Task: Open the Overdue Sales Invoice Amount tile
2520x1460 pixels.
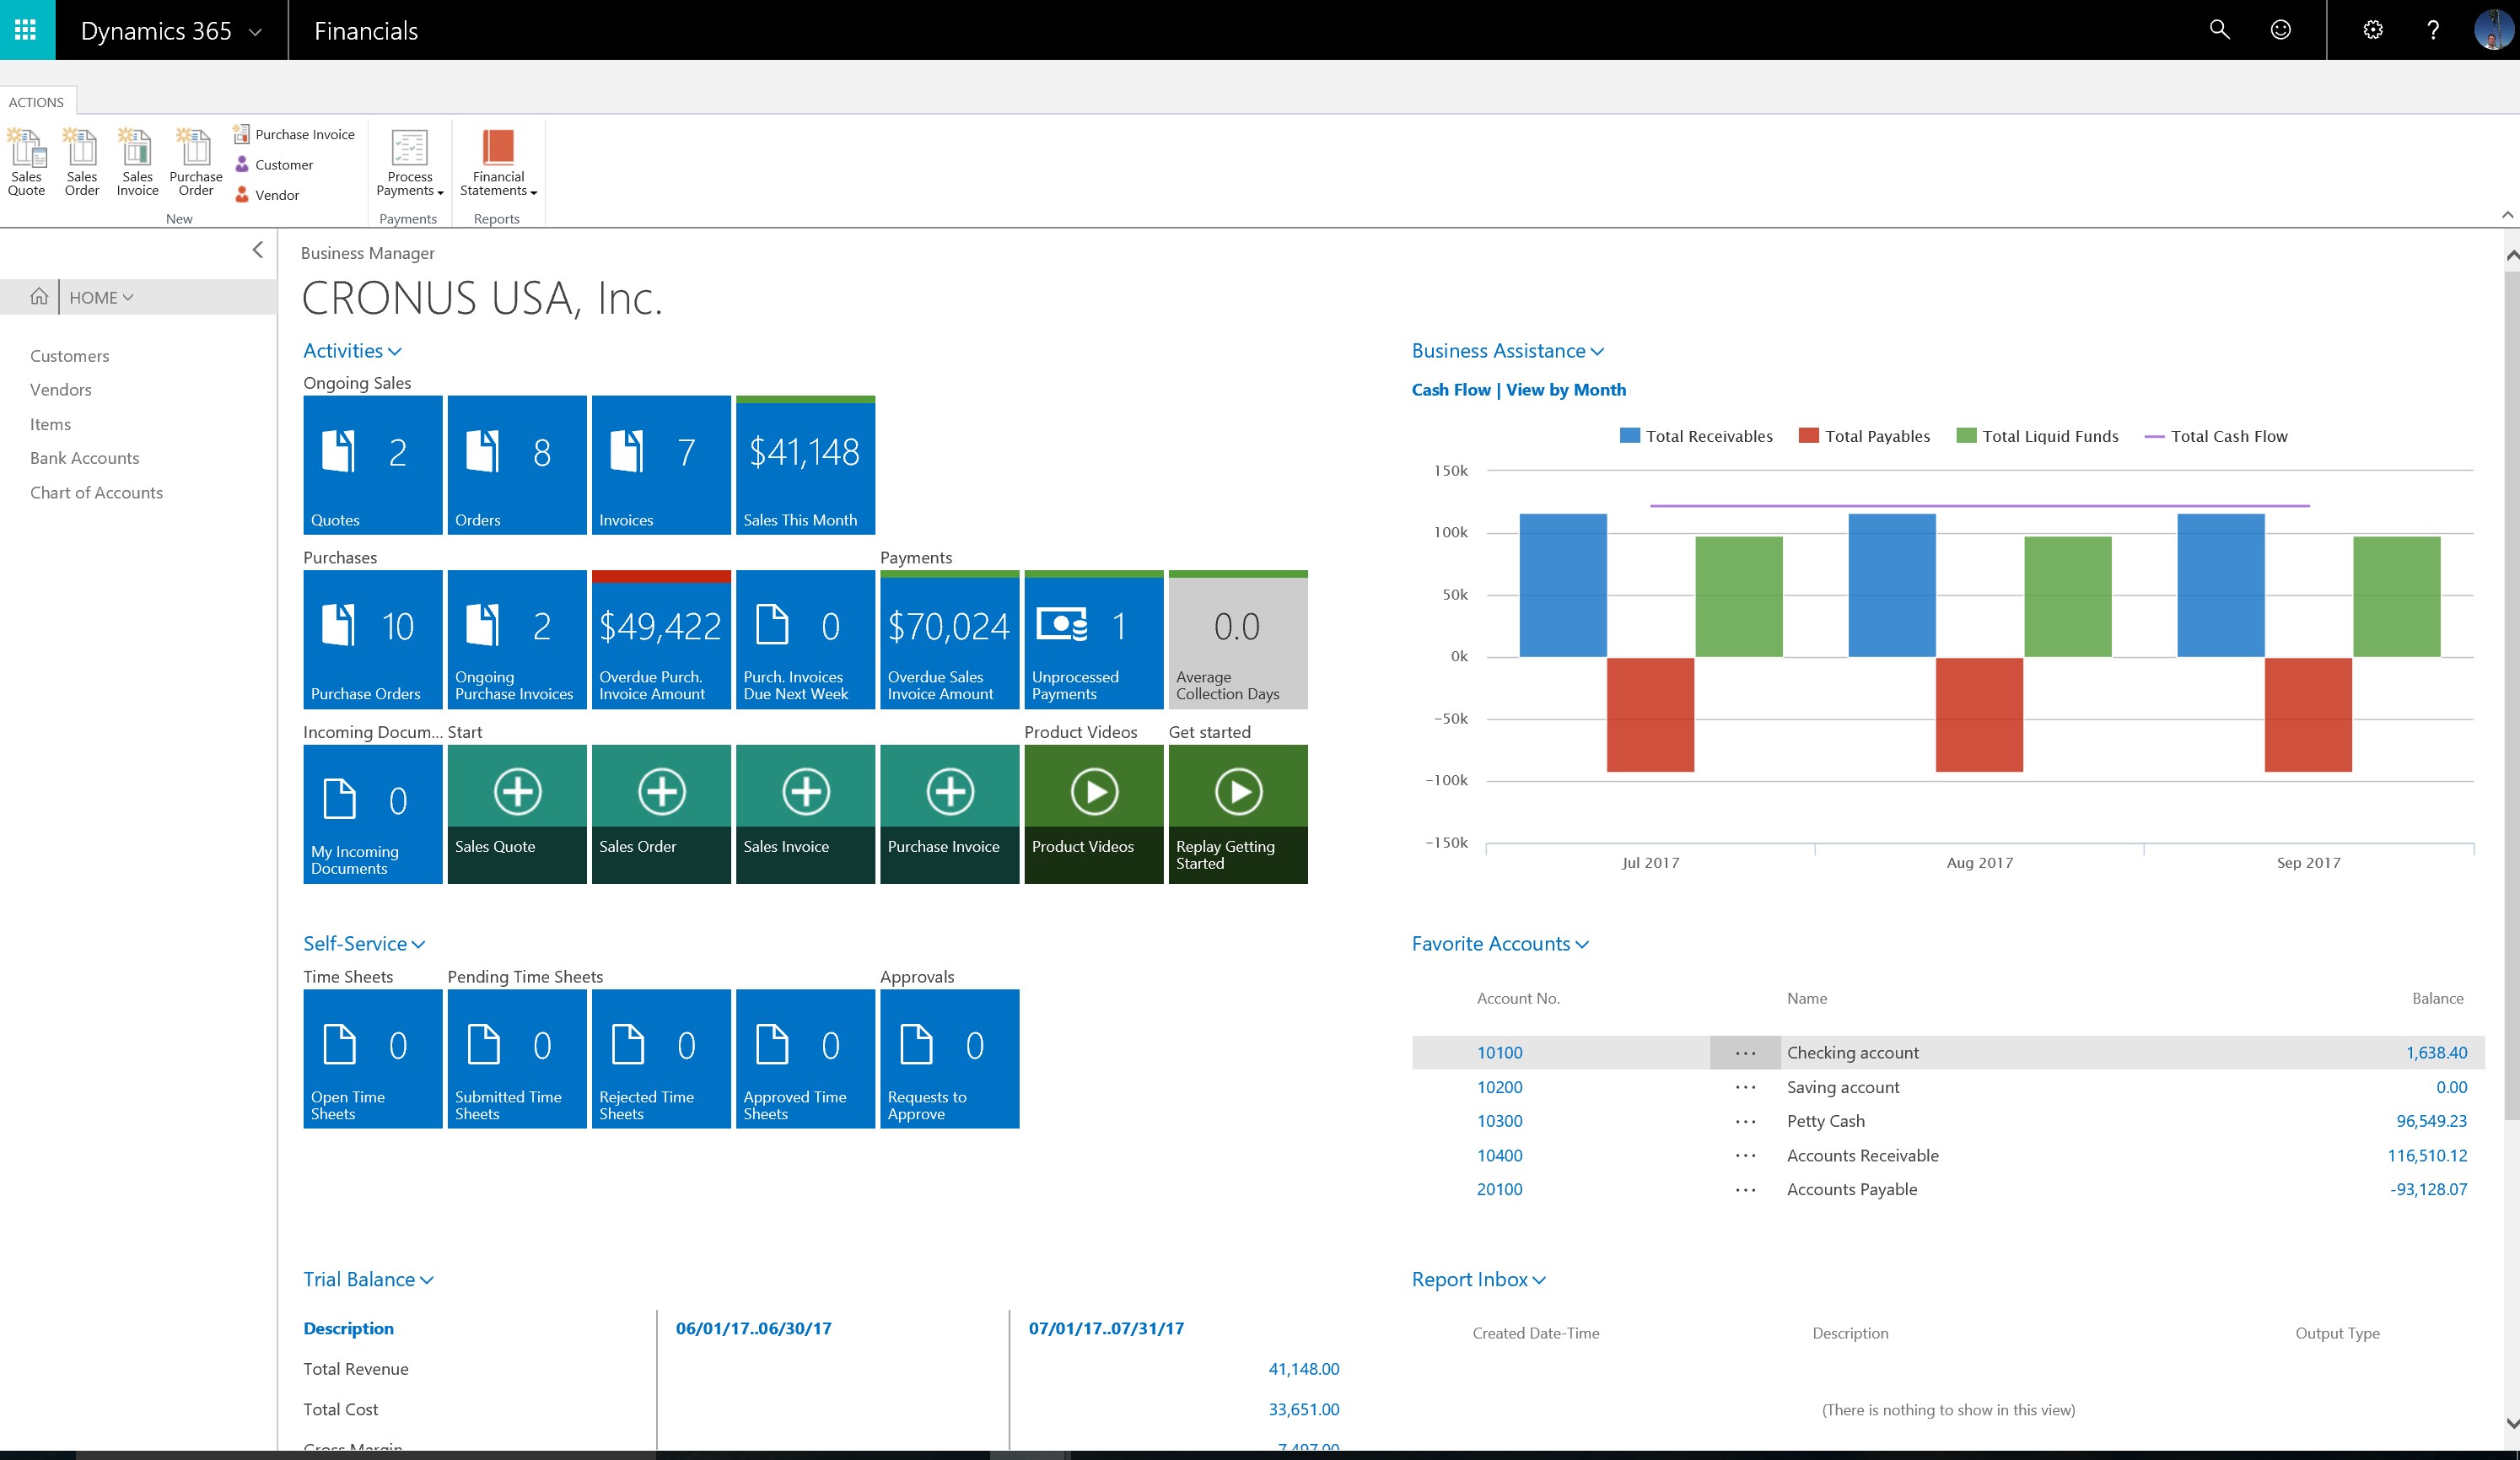Action: pos(949,640)
